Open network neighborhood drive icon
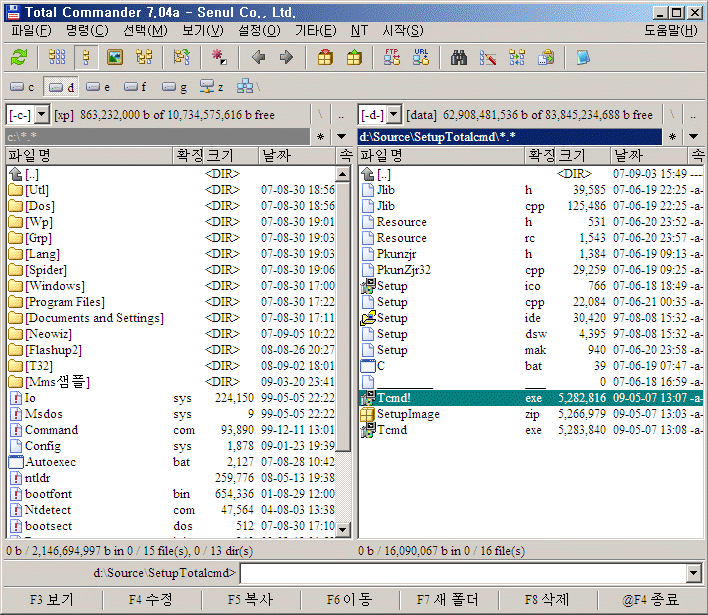Viewport: 708px width, 615px height. [x=248, y=87]
